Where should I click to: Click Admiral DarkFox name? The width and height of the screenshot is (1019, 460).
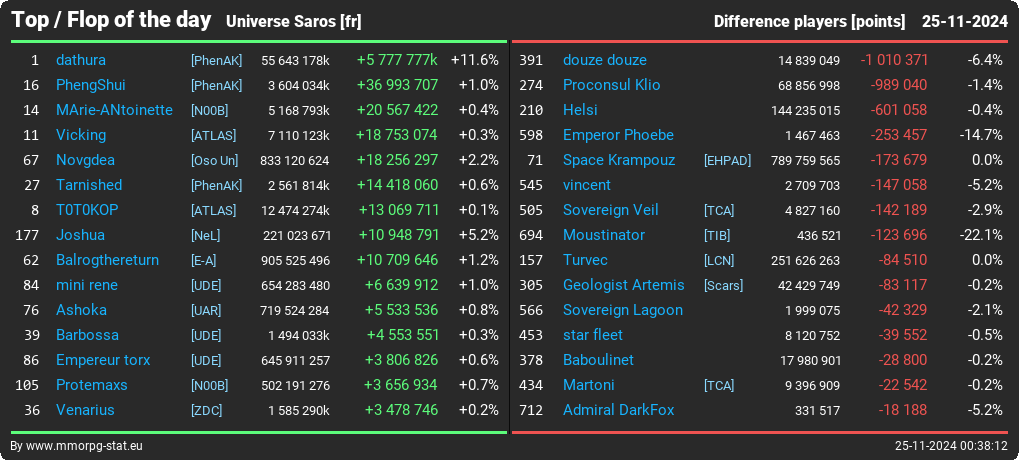click(x=618, y=411)
